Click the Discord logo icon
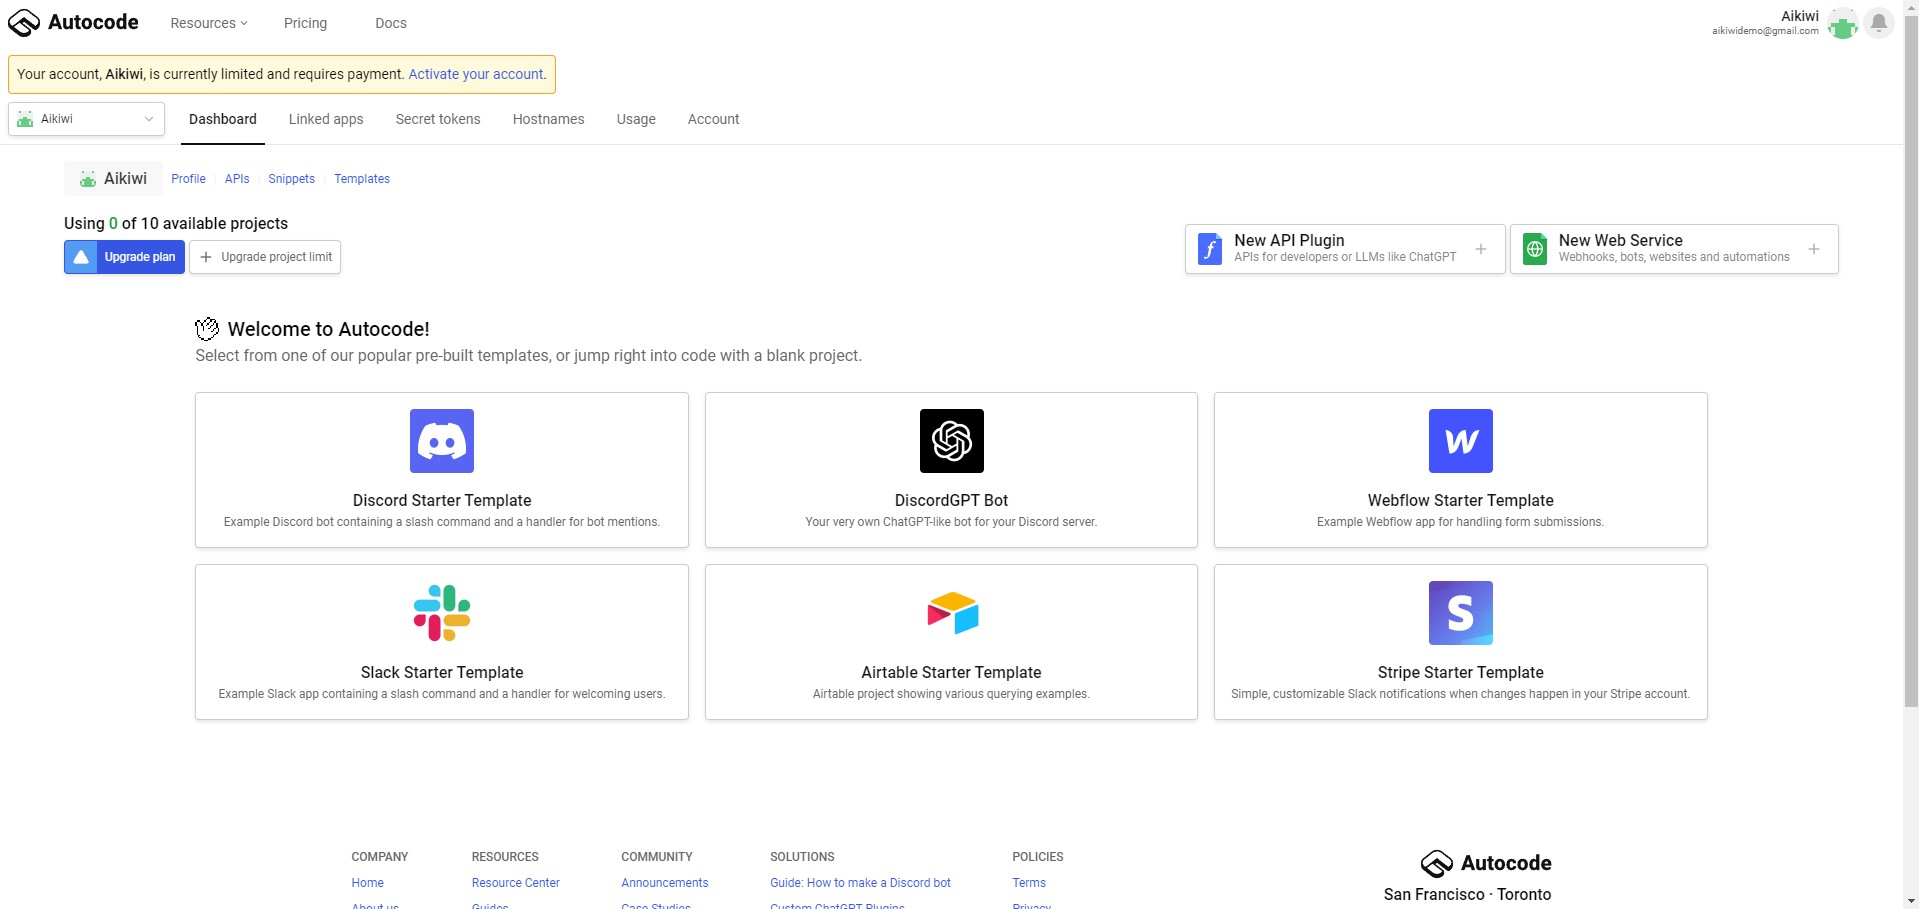Viewport: 1919px width, 909px height. click(442, 441)
